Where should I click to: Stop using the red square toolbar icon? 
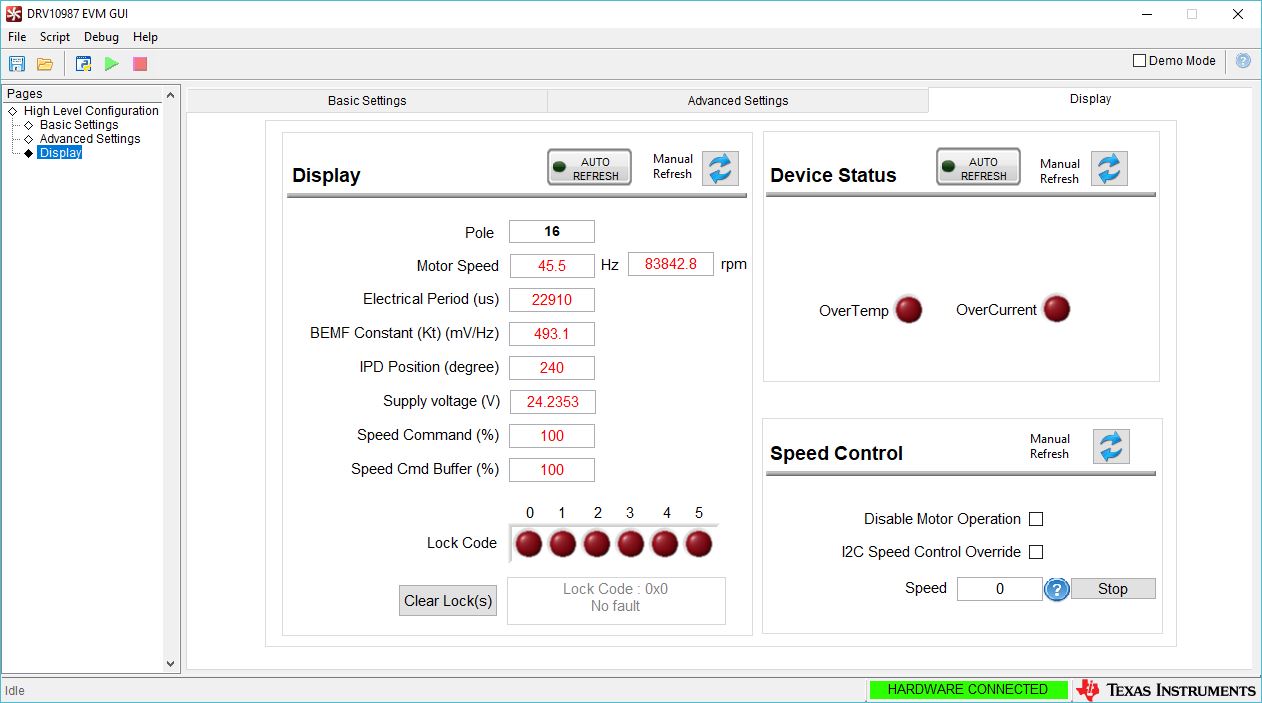(x=140, y=64)
